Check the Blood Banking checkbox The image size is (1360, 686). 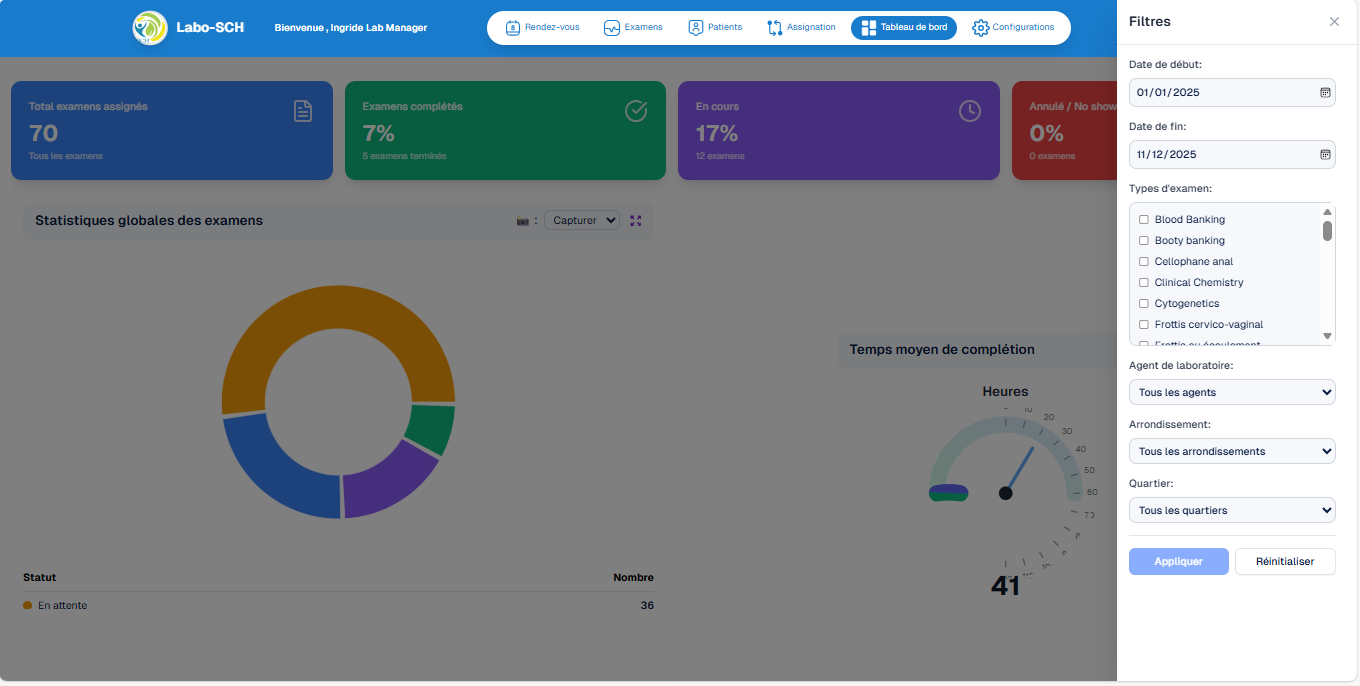1144,220
